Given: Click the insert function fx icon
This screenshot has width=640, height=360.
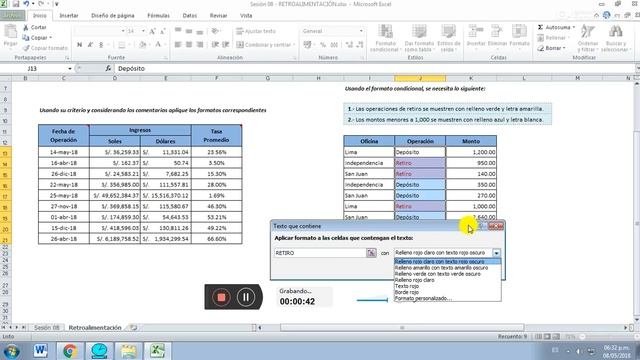Looking at the screenshot, I should (x=108, y=69).
